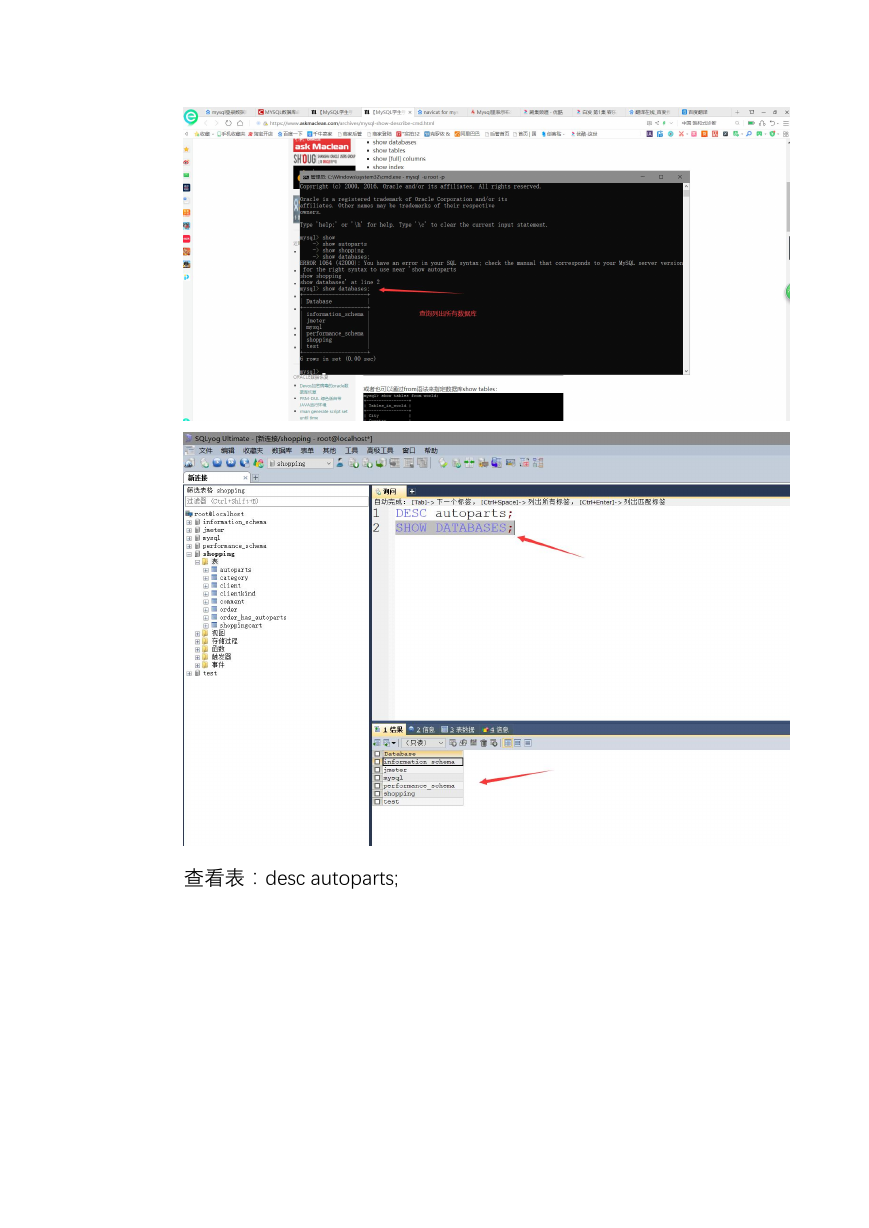This screenshot has width=869, height=1228.
Task: Open the 编辑 menu in SQLyog
Action: [228, 451]
